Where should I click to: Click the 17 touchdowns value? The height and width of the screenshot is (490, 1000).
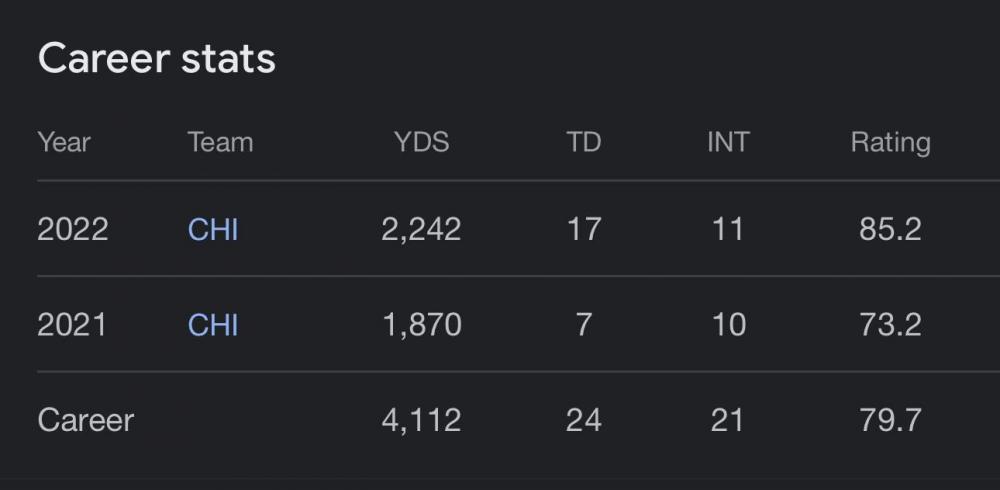[584, 229]
